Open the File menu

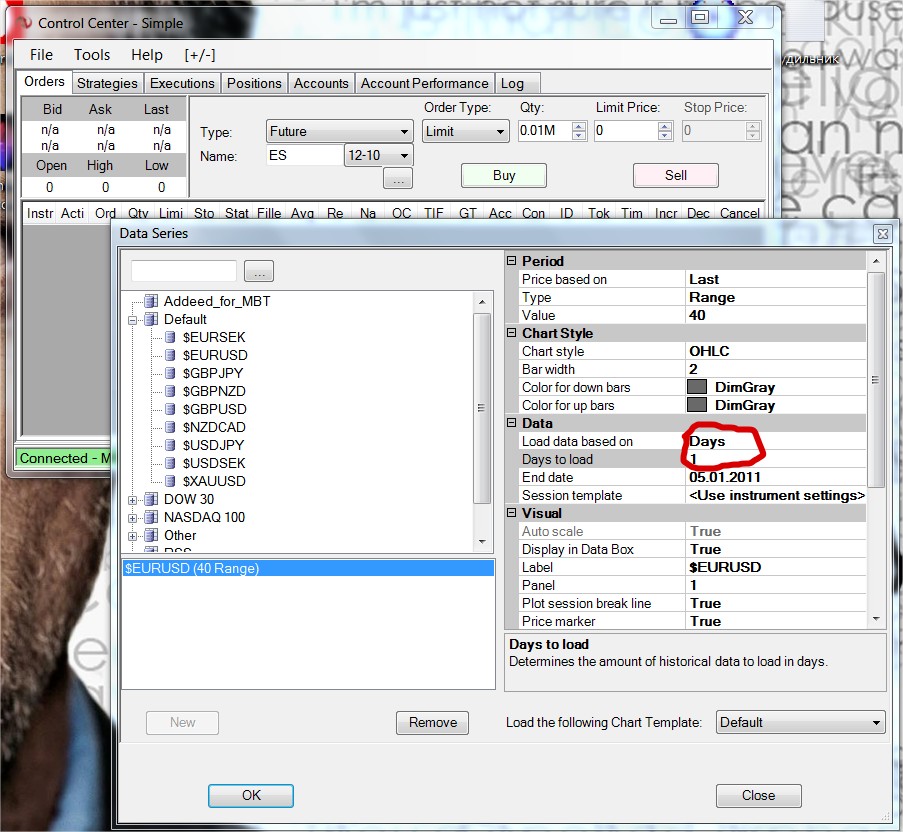tap(41, 55)
